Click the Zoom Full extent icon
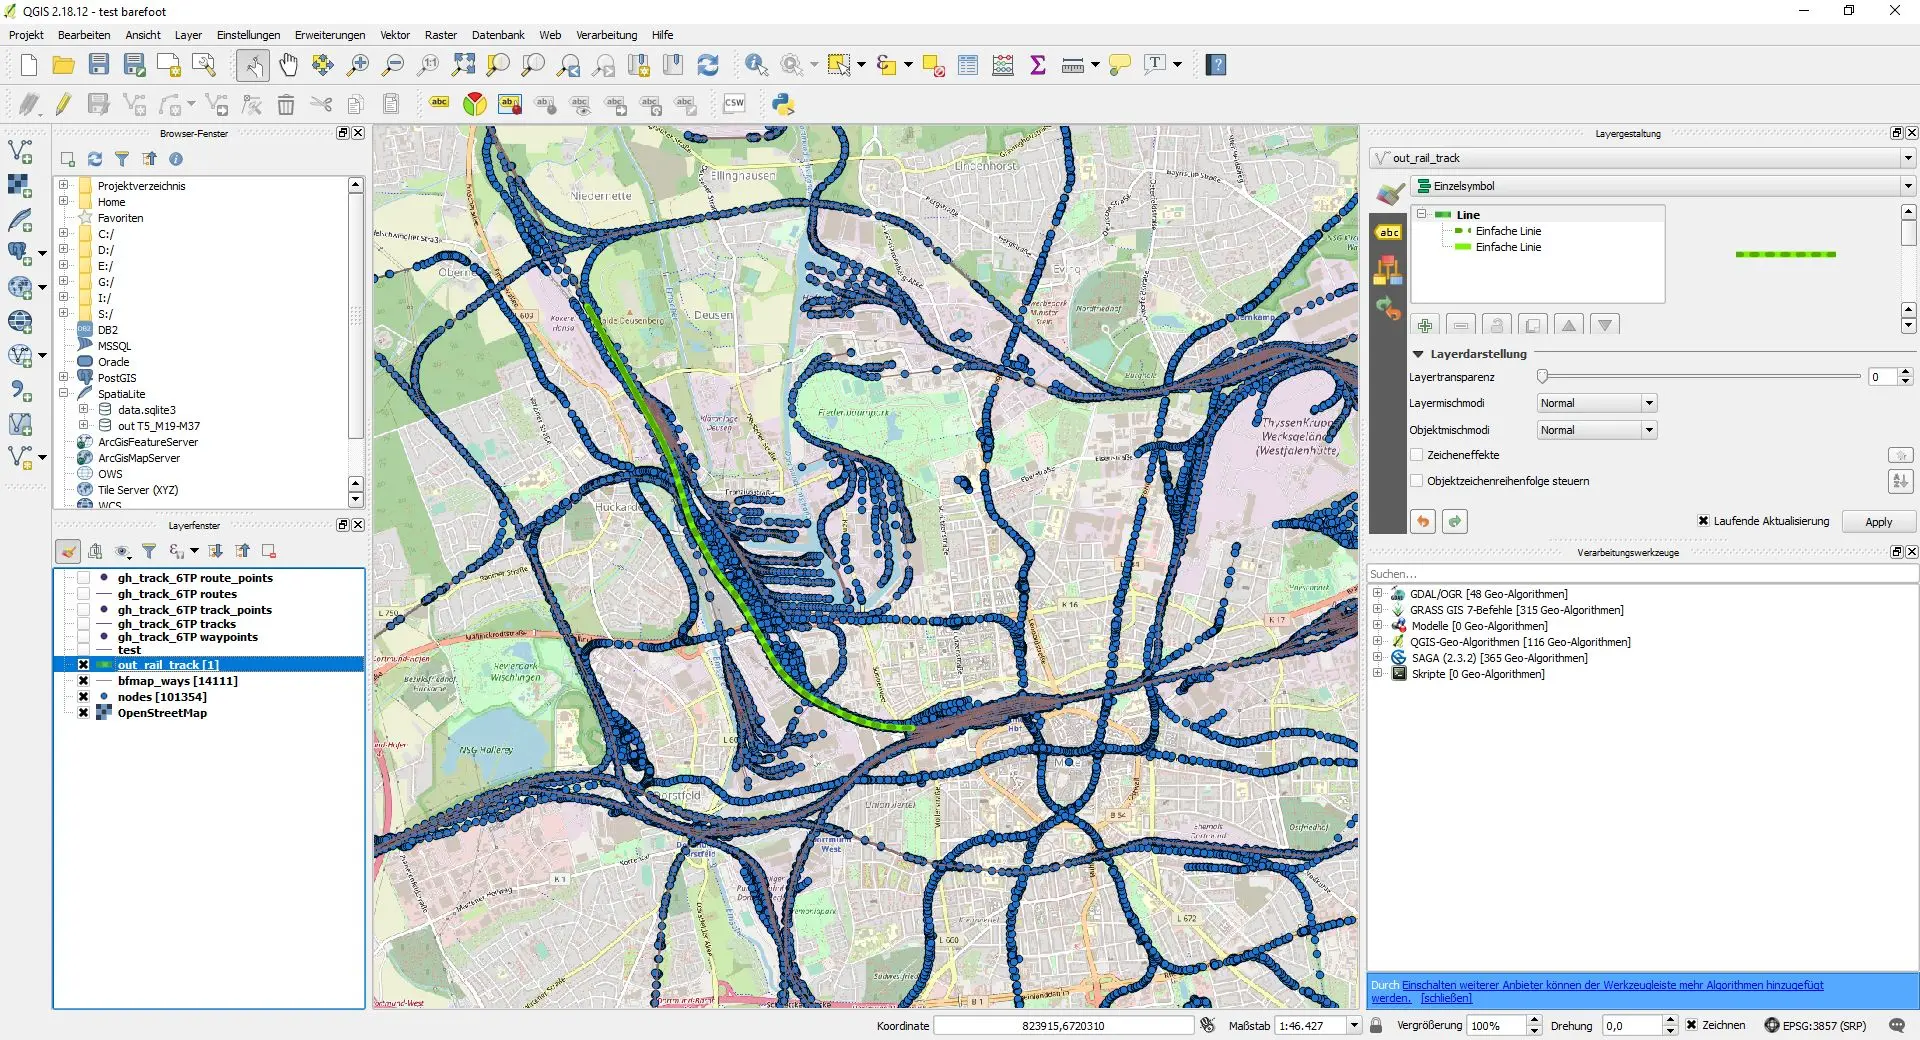Image resolution: width=1920 pixels, height=1040 pixels. click(x=463, y=65)
